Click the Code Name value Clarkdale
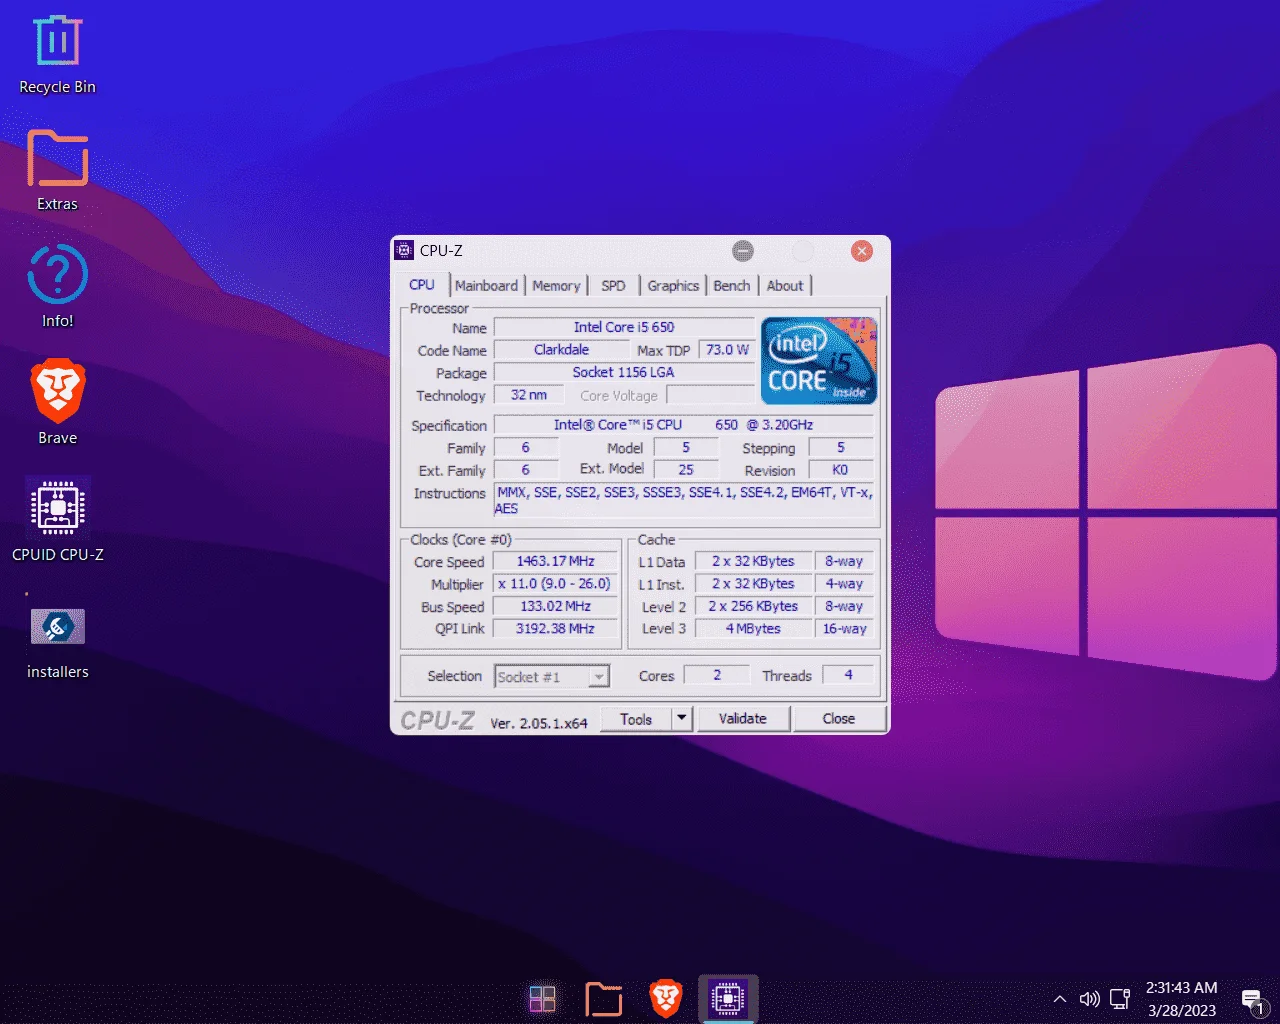Screen dimensions: 1280x1024 pyautogui.click(x=562, y=350)
